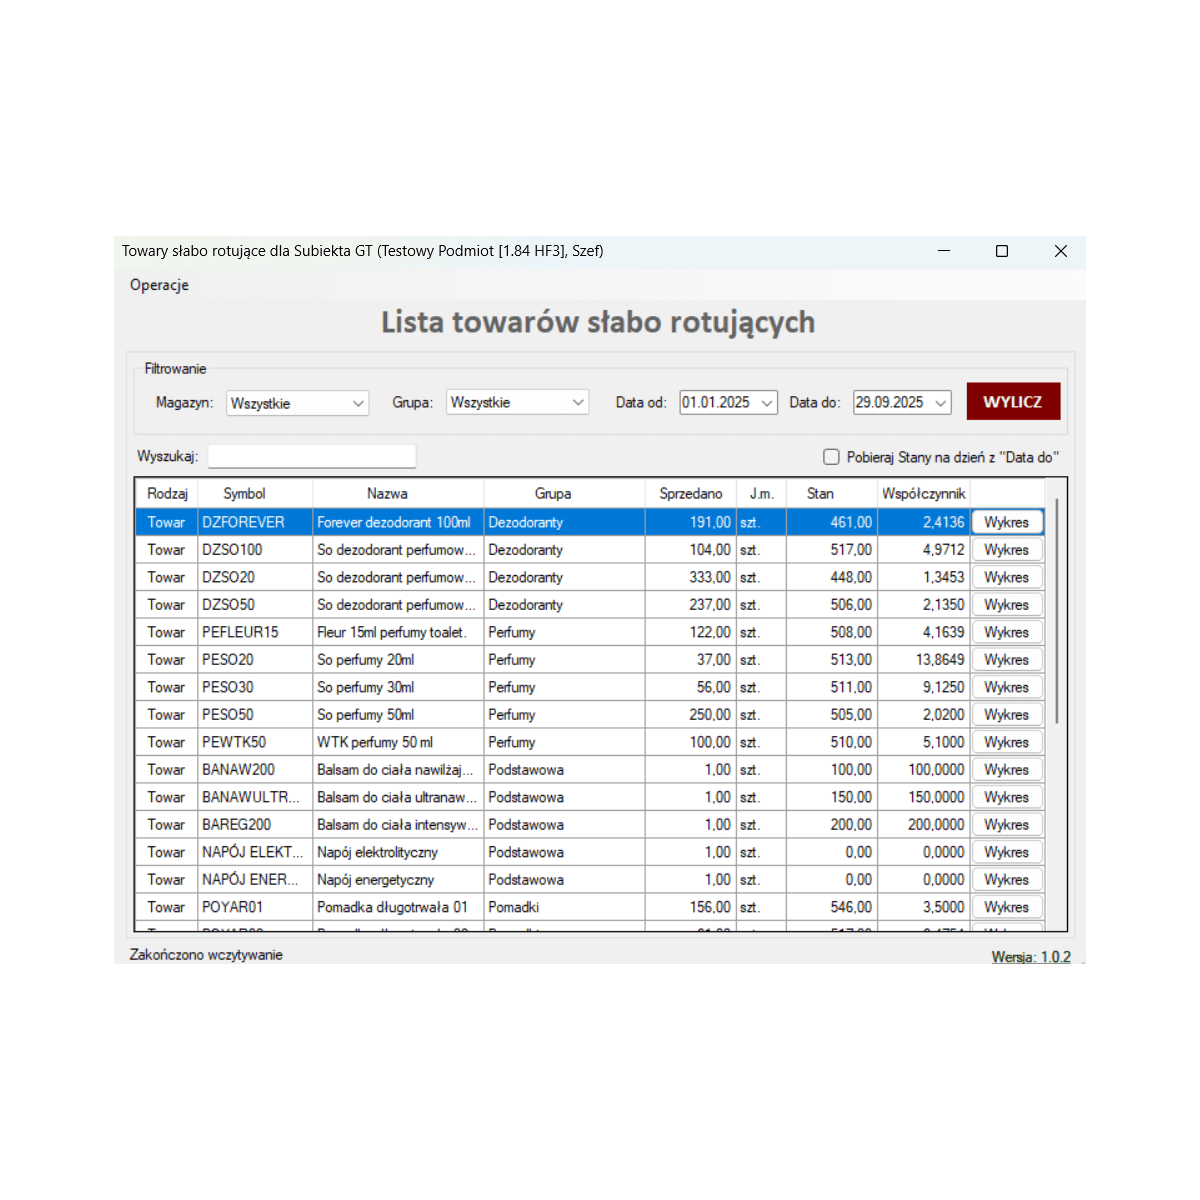This screenshot has width=1200, height=1200.
Task: Click the Wyszukaj search field
Action: click(311, 457)
